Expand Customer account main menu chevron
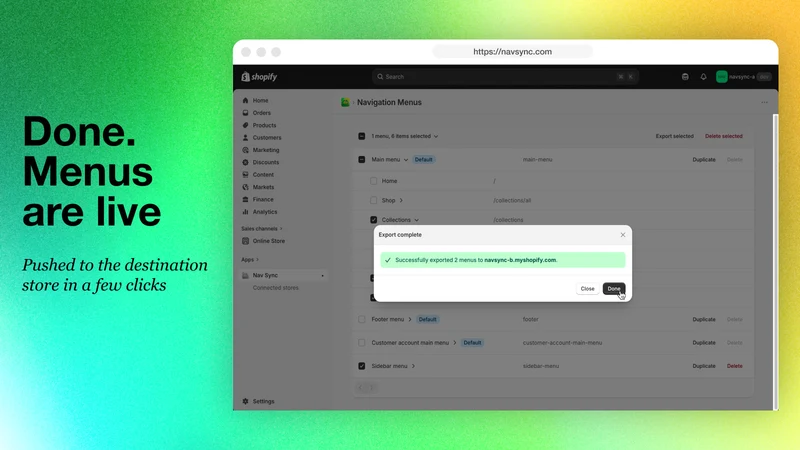Viewport: 800px width, 450px height. 455,343
